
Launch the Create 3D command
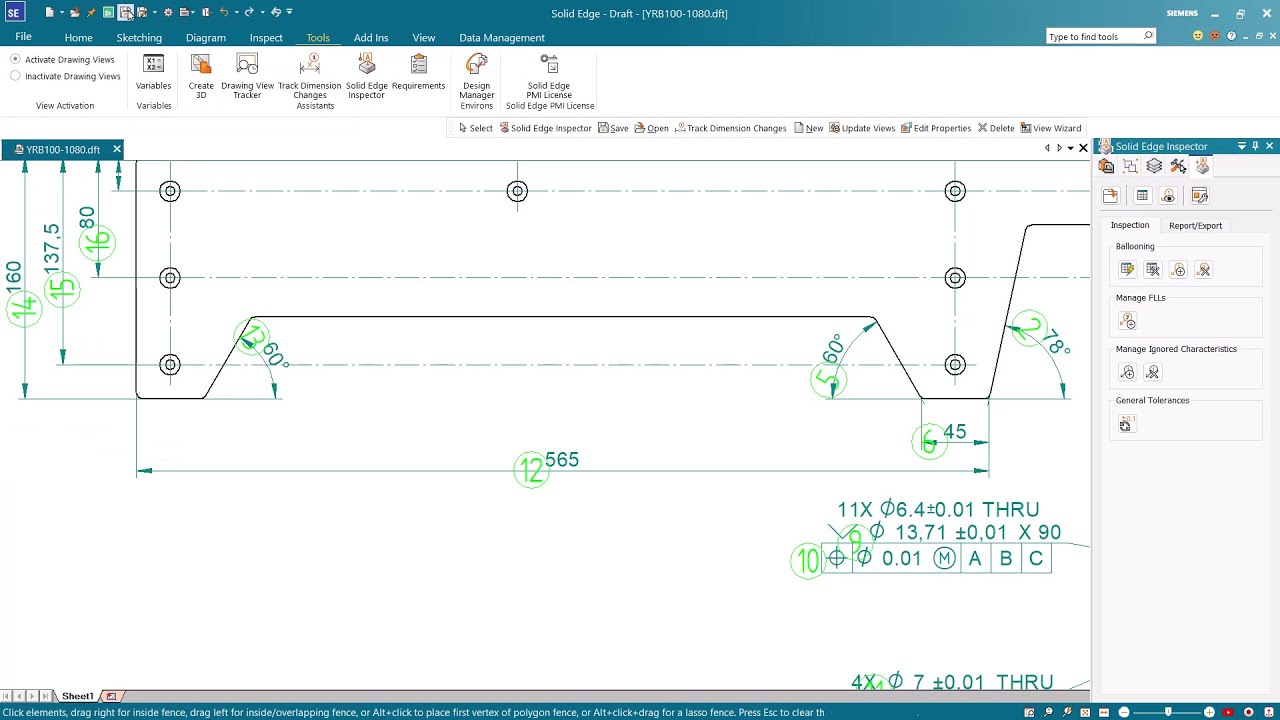tap(201, 76)
